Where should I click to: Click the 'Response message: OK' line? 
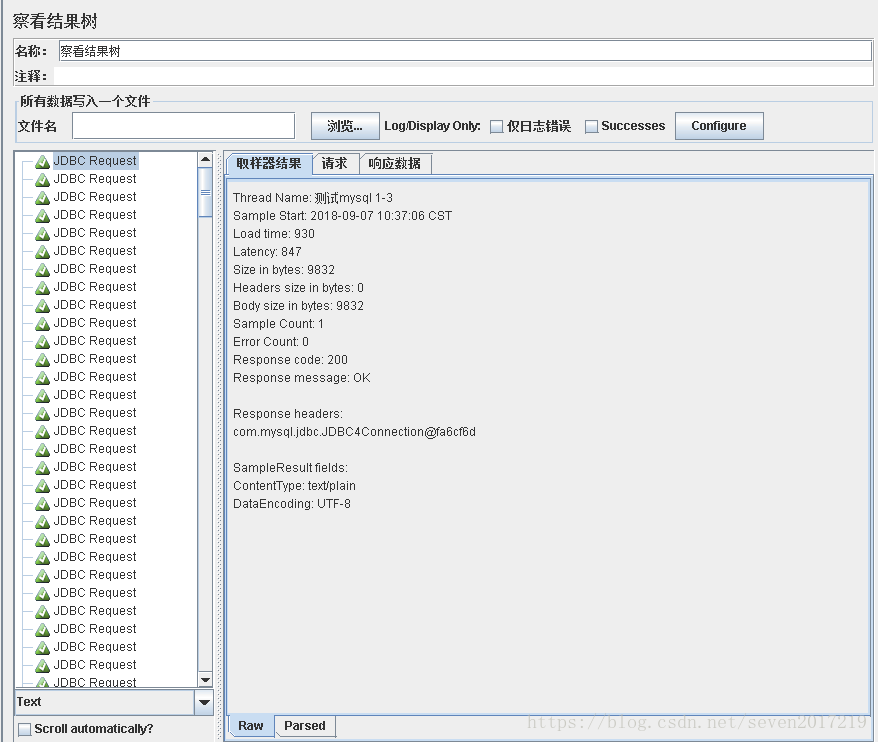302,378
